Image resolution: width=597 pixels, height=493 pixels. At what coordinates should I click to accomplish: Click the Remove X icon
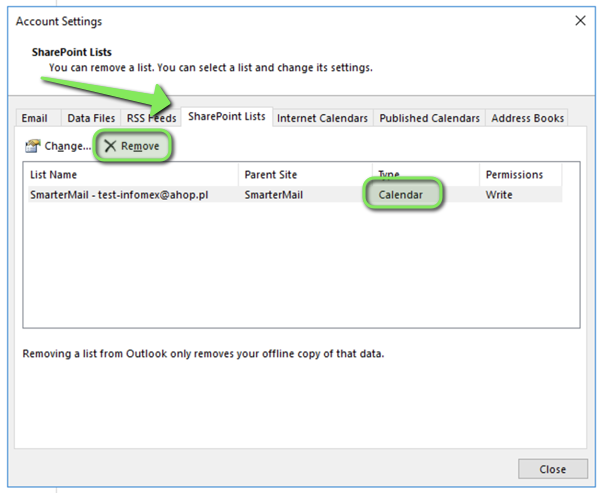(110, 146)
